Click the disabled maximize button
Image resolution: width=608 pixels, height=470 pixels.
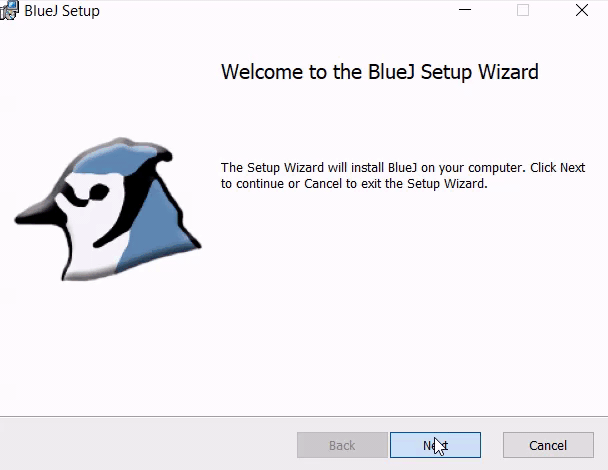click(522, 11)
